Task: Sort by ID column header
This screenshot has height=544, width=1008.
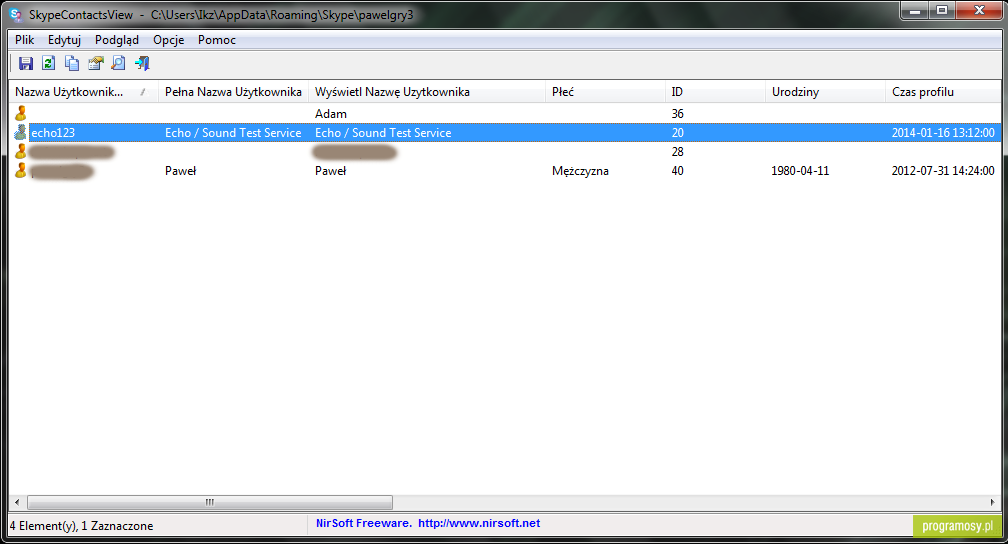Action: 715,92
